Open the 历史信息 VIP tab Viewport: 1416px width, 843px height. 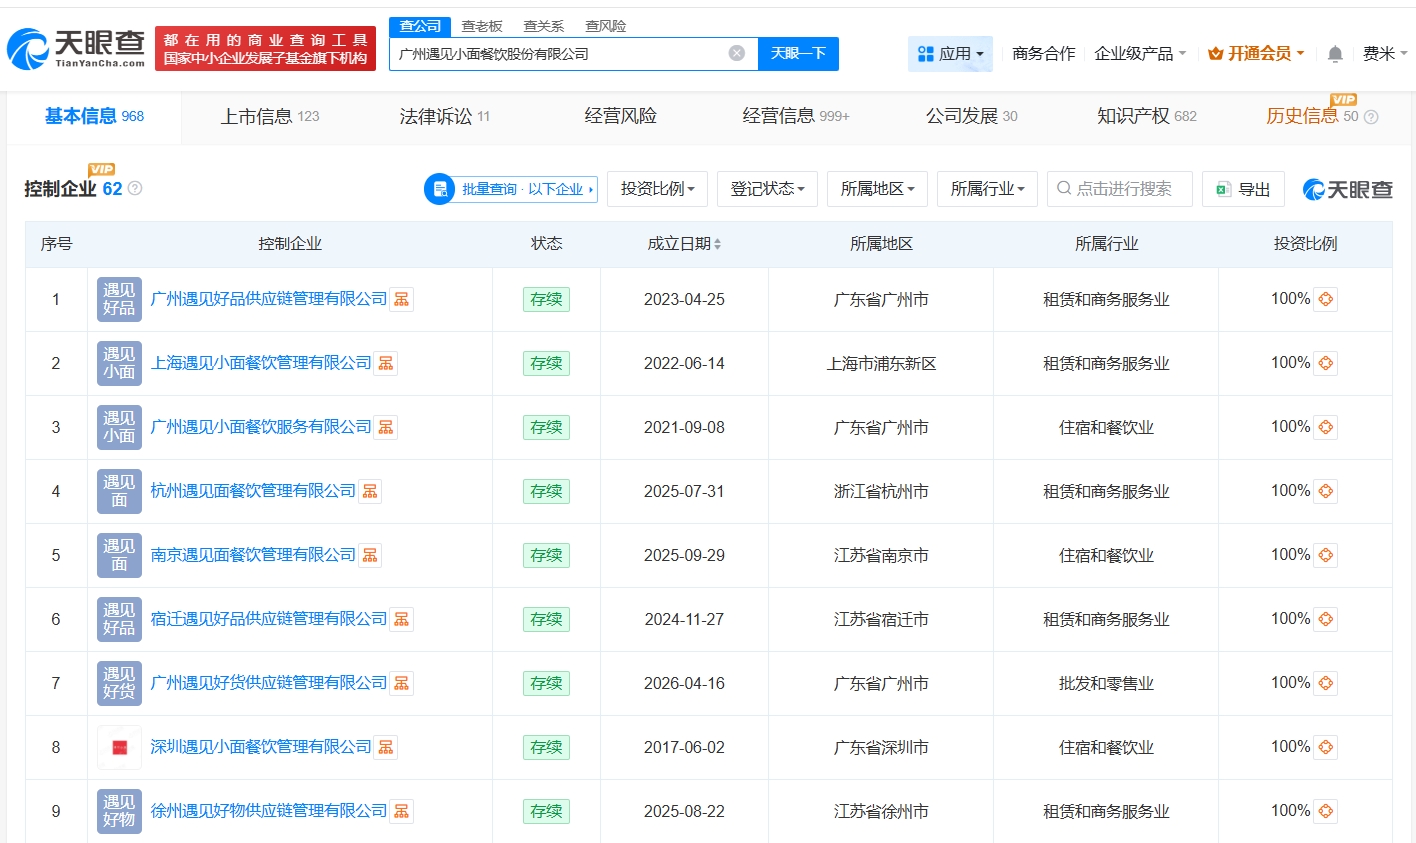[1312, 116]
